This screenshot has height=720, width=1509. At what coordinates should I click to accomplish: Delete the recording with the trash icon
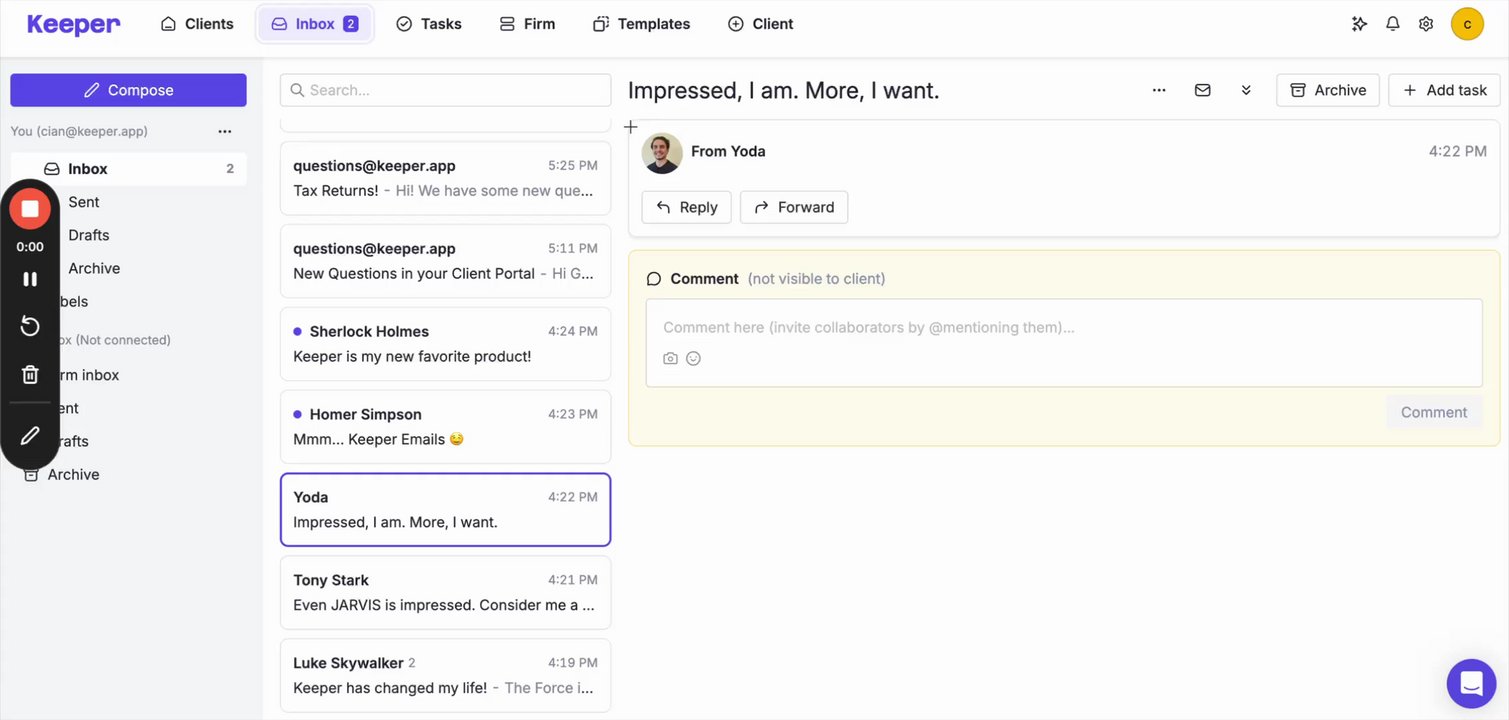point(30,375)
